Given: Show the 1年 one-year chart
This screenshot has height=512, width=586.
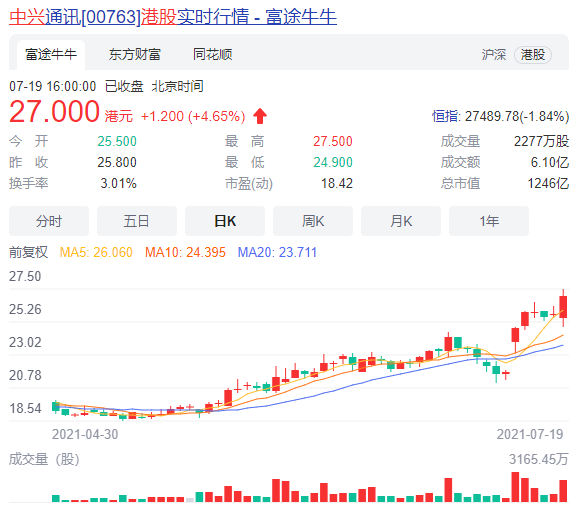Looking at the screenshot, I should point(489,221).
